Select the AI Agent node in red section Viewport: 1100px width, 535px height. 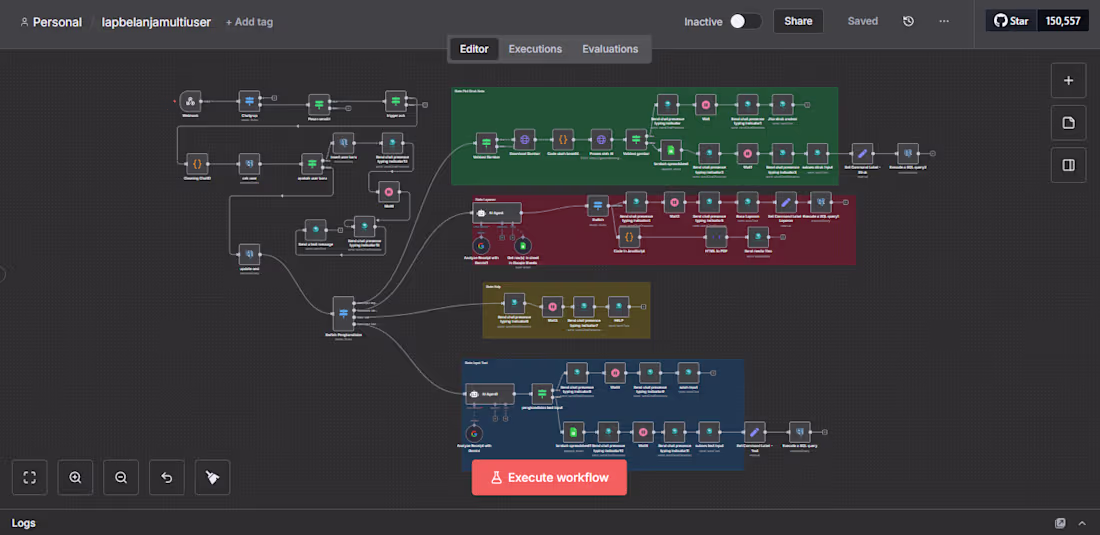[x=497, y=213]
